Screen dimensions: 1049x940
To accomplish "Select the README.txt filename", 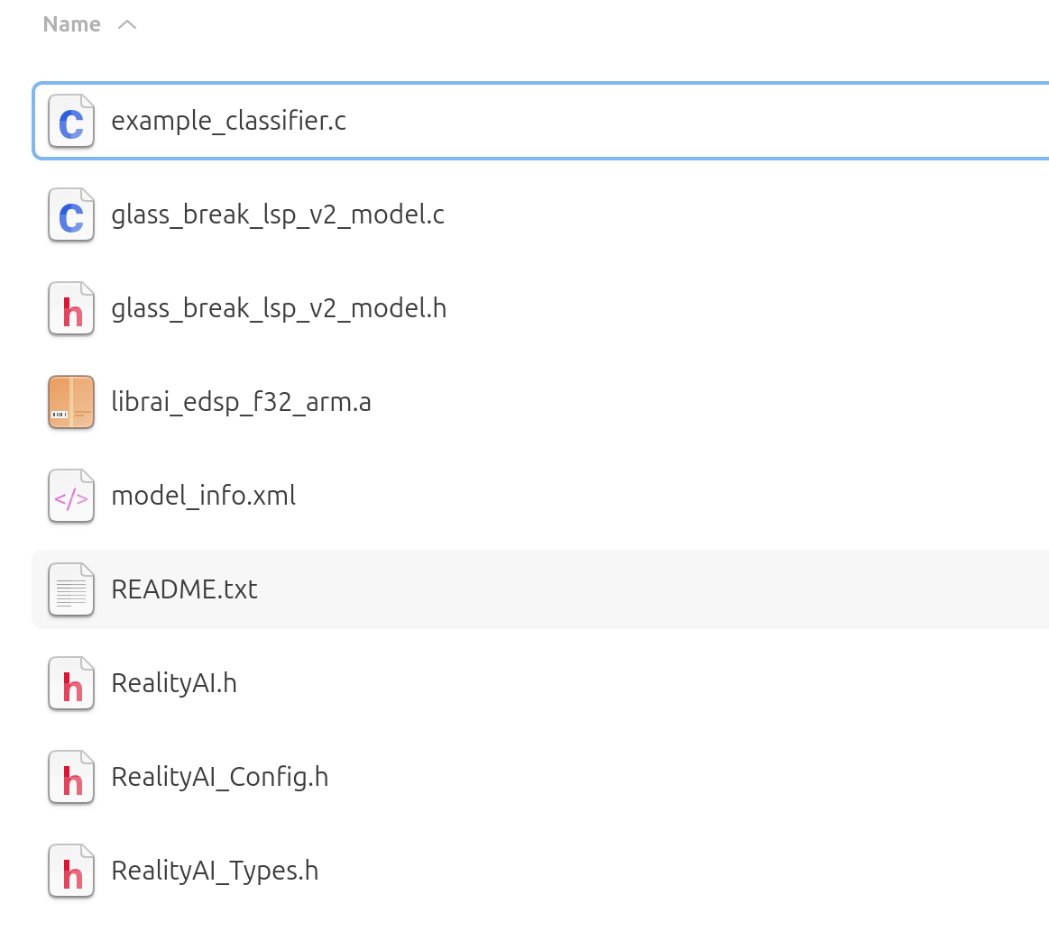I will pos(184,589).
